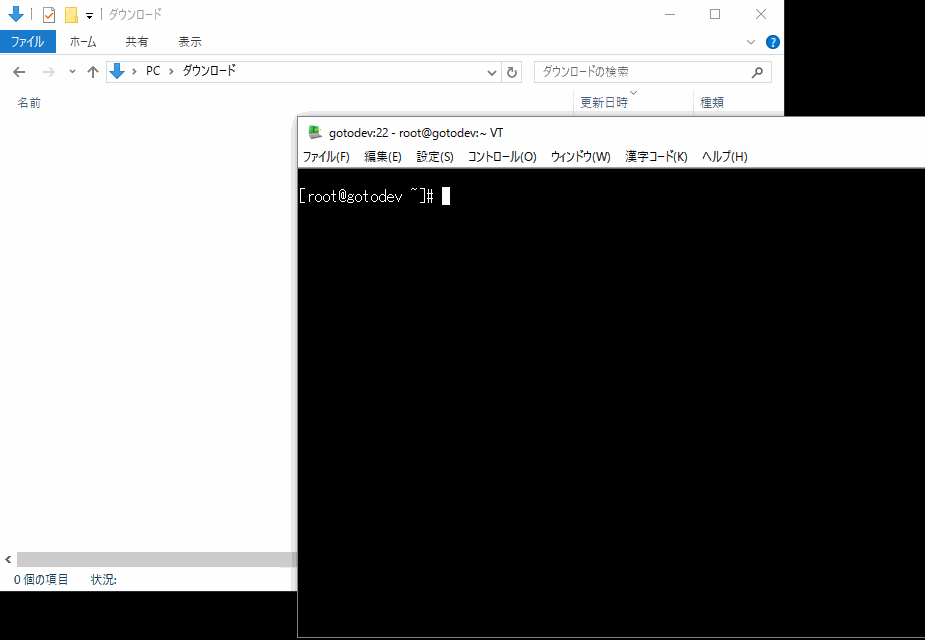Viewport: 925px width, 640px height.
Task: Maximize the Explorer window
Action: click(715, 14)
